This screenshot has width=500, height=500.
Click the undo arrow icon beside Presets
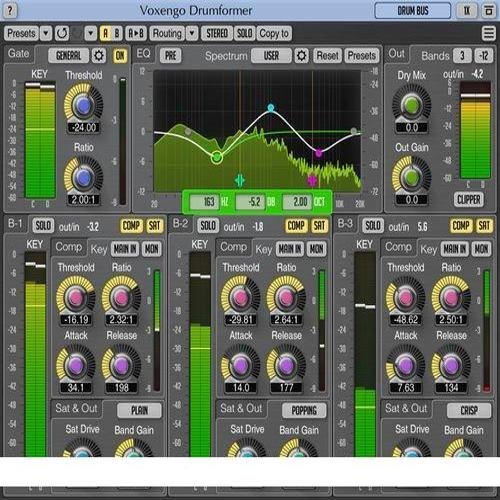(x=62, y=33)
